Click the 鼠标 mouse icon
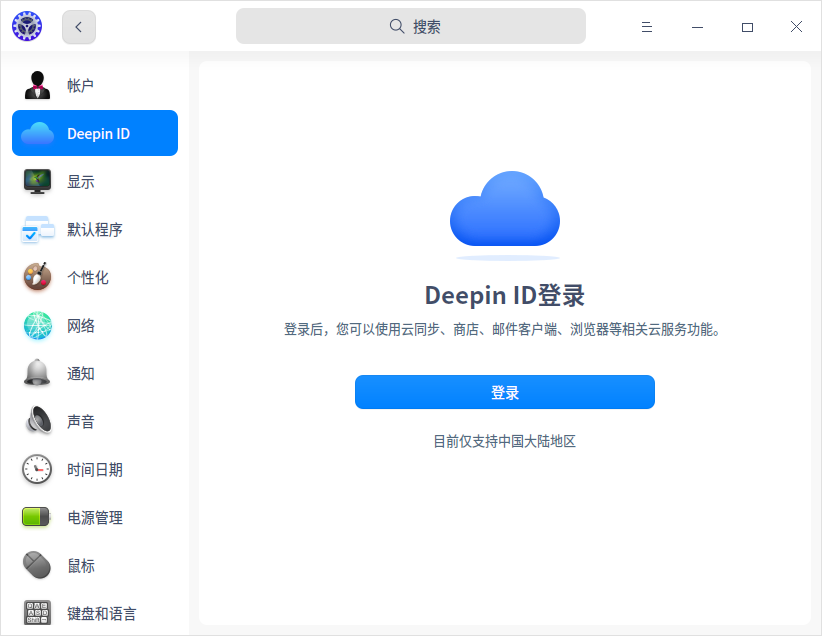822x636 pixels. tap(37, 565)
